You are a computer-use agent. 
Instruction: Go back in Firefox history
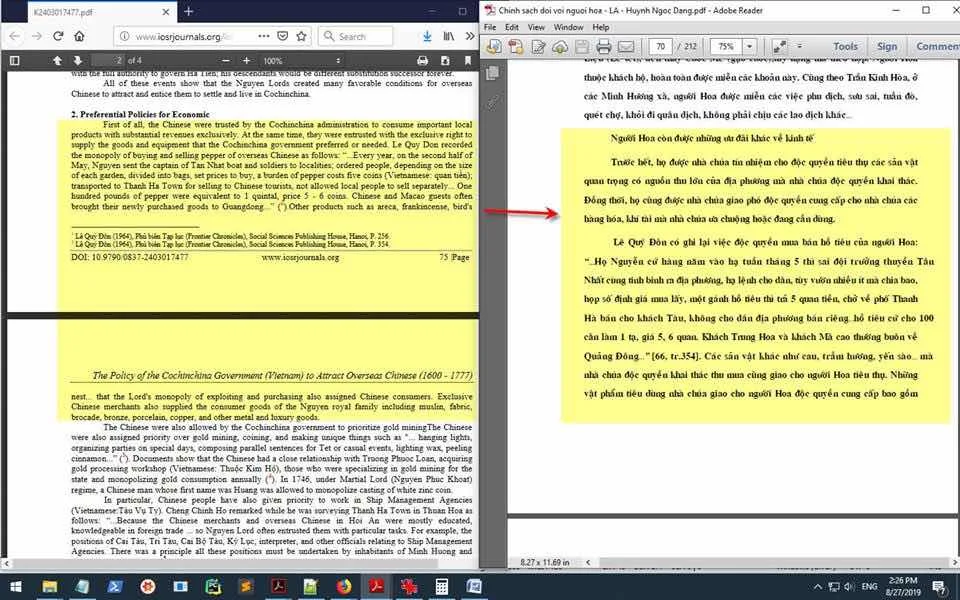coord(15,36)
